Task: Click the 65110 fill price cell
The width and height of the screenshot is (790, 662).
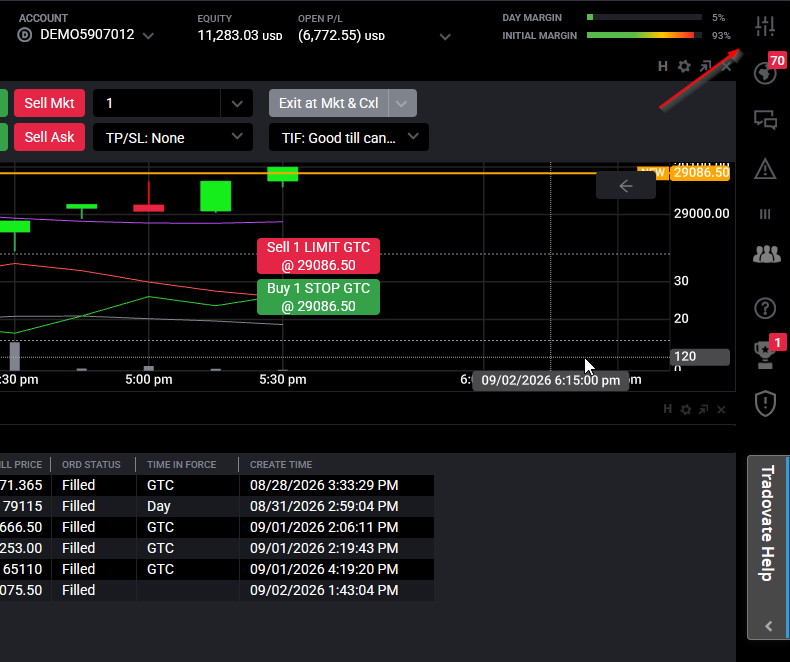Action: (25, 569)
